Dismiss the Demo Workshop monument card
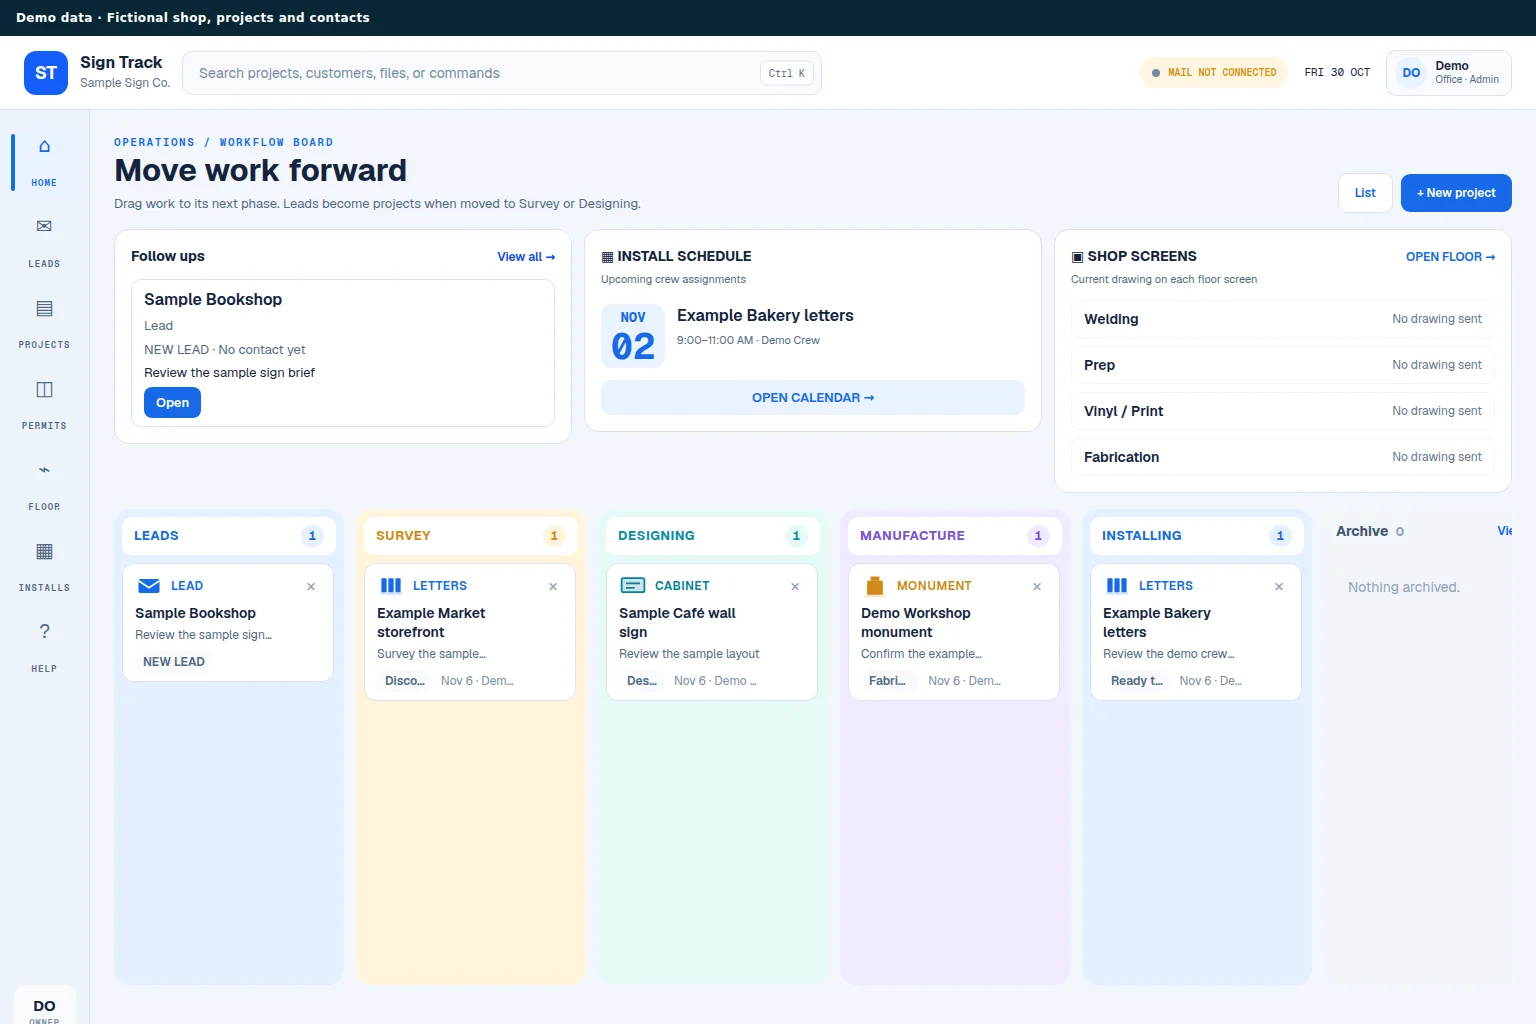1536x1024 pixels. 1037,587
